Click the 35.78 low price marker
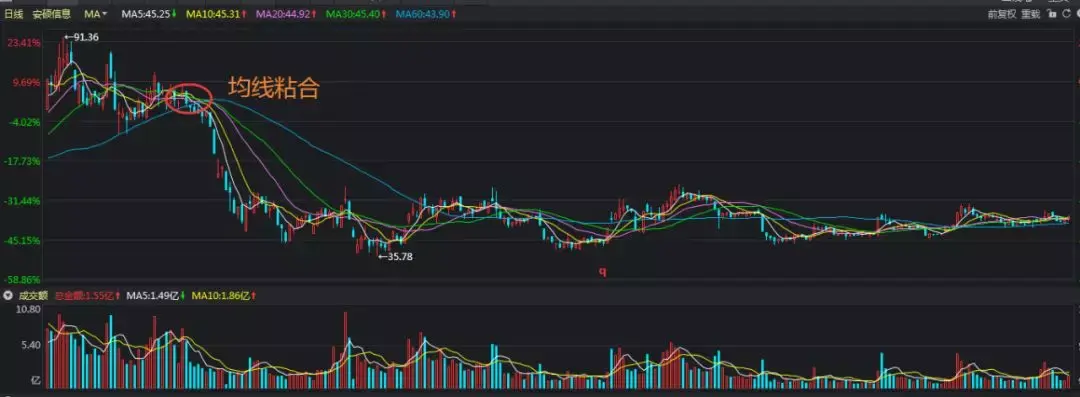Screen dimensions: 1080x397 point(395,256)
